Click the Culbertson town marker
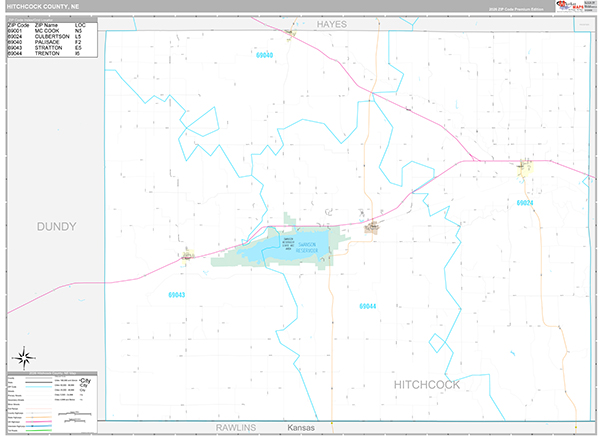The image size is (600, 436). (523, 168)
